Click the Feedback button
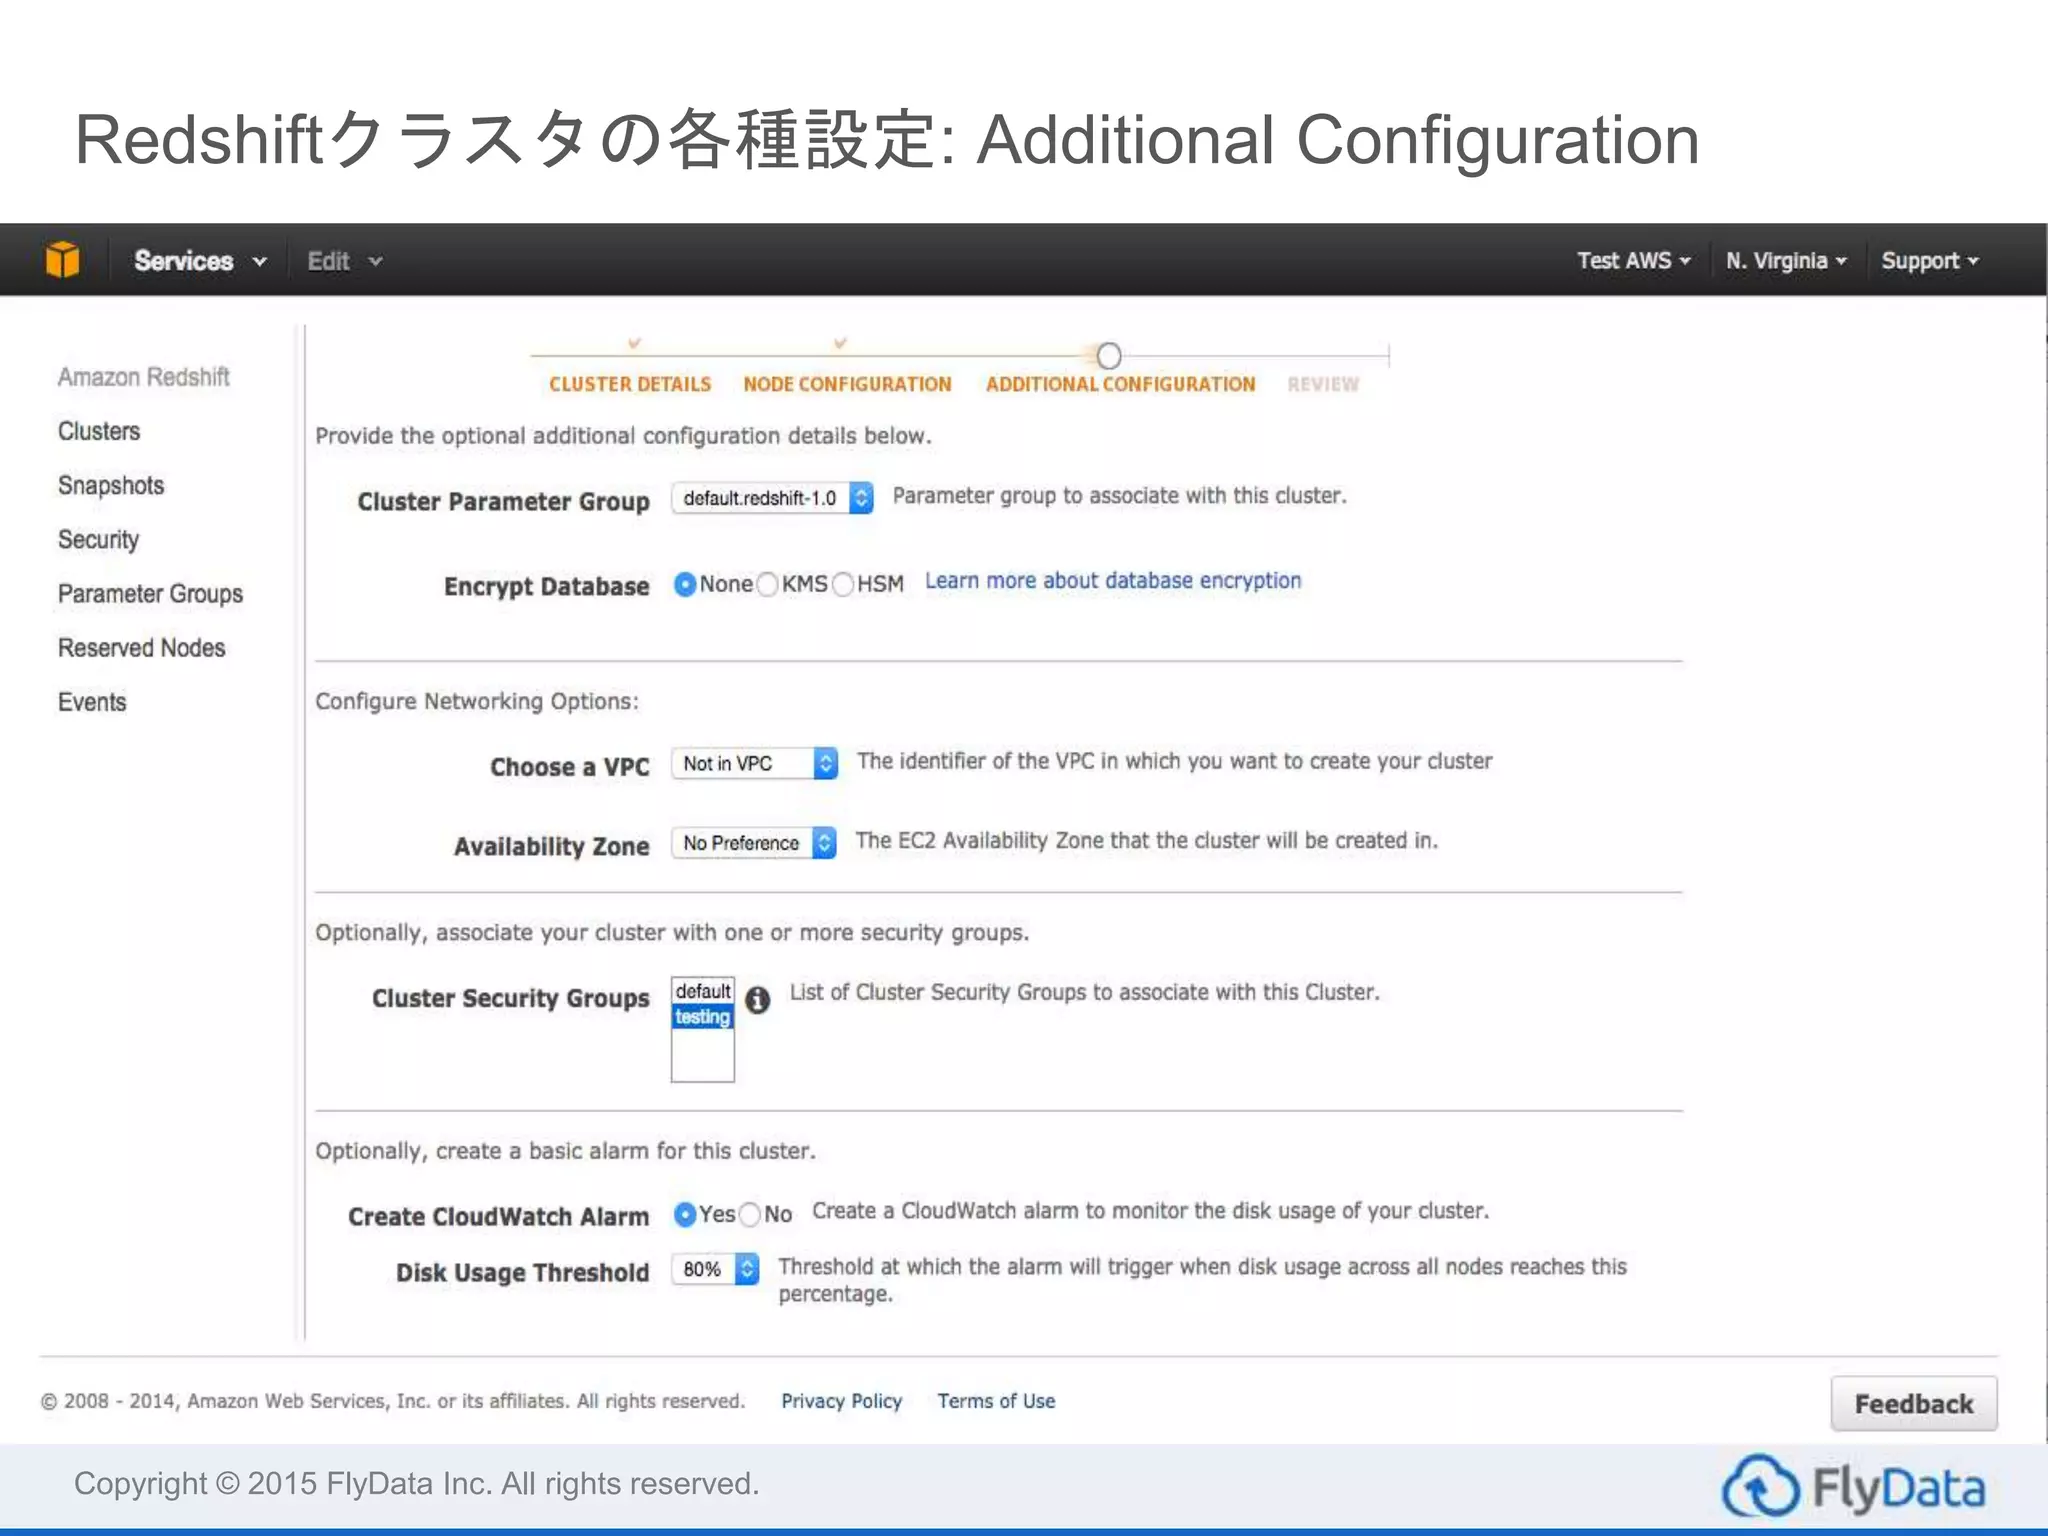2048x1536 pixels. 1914,1404
